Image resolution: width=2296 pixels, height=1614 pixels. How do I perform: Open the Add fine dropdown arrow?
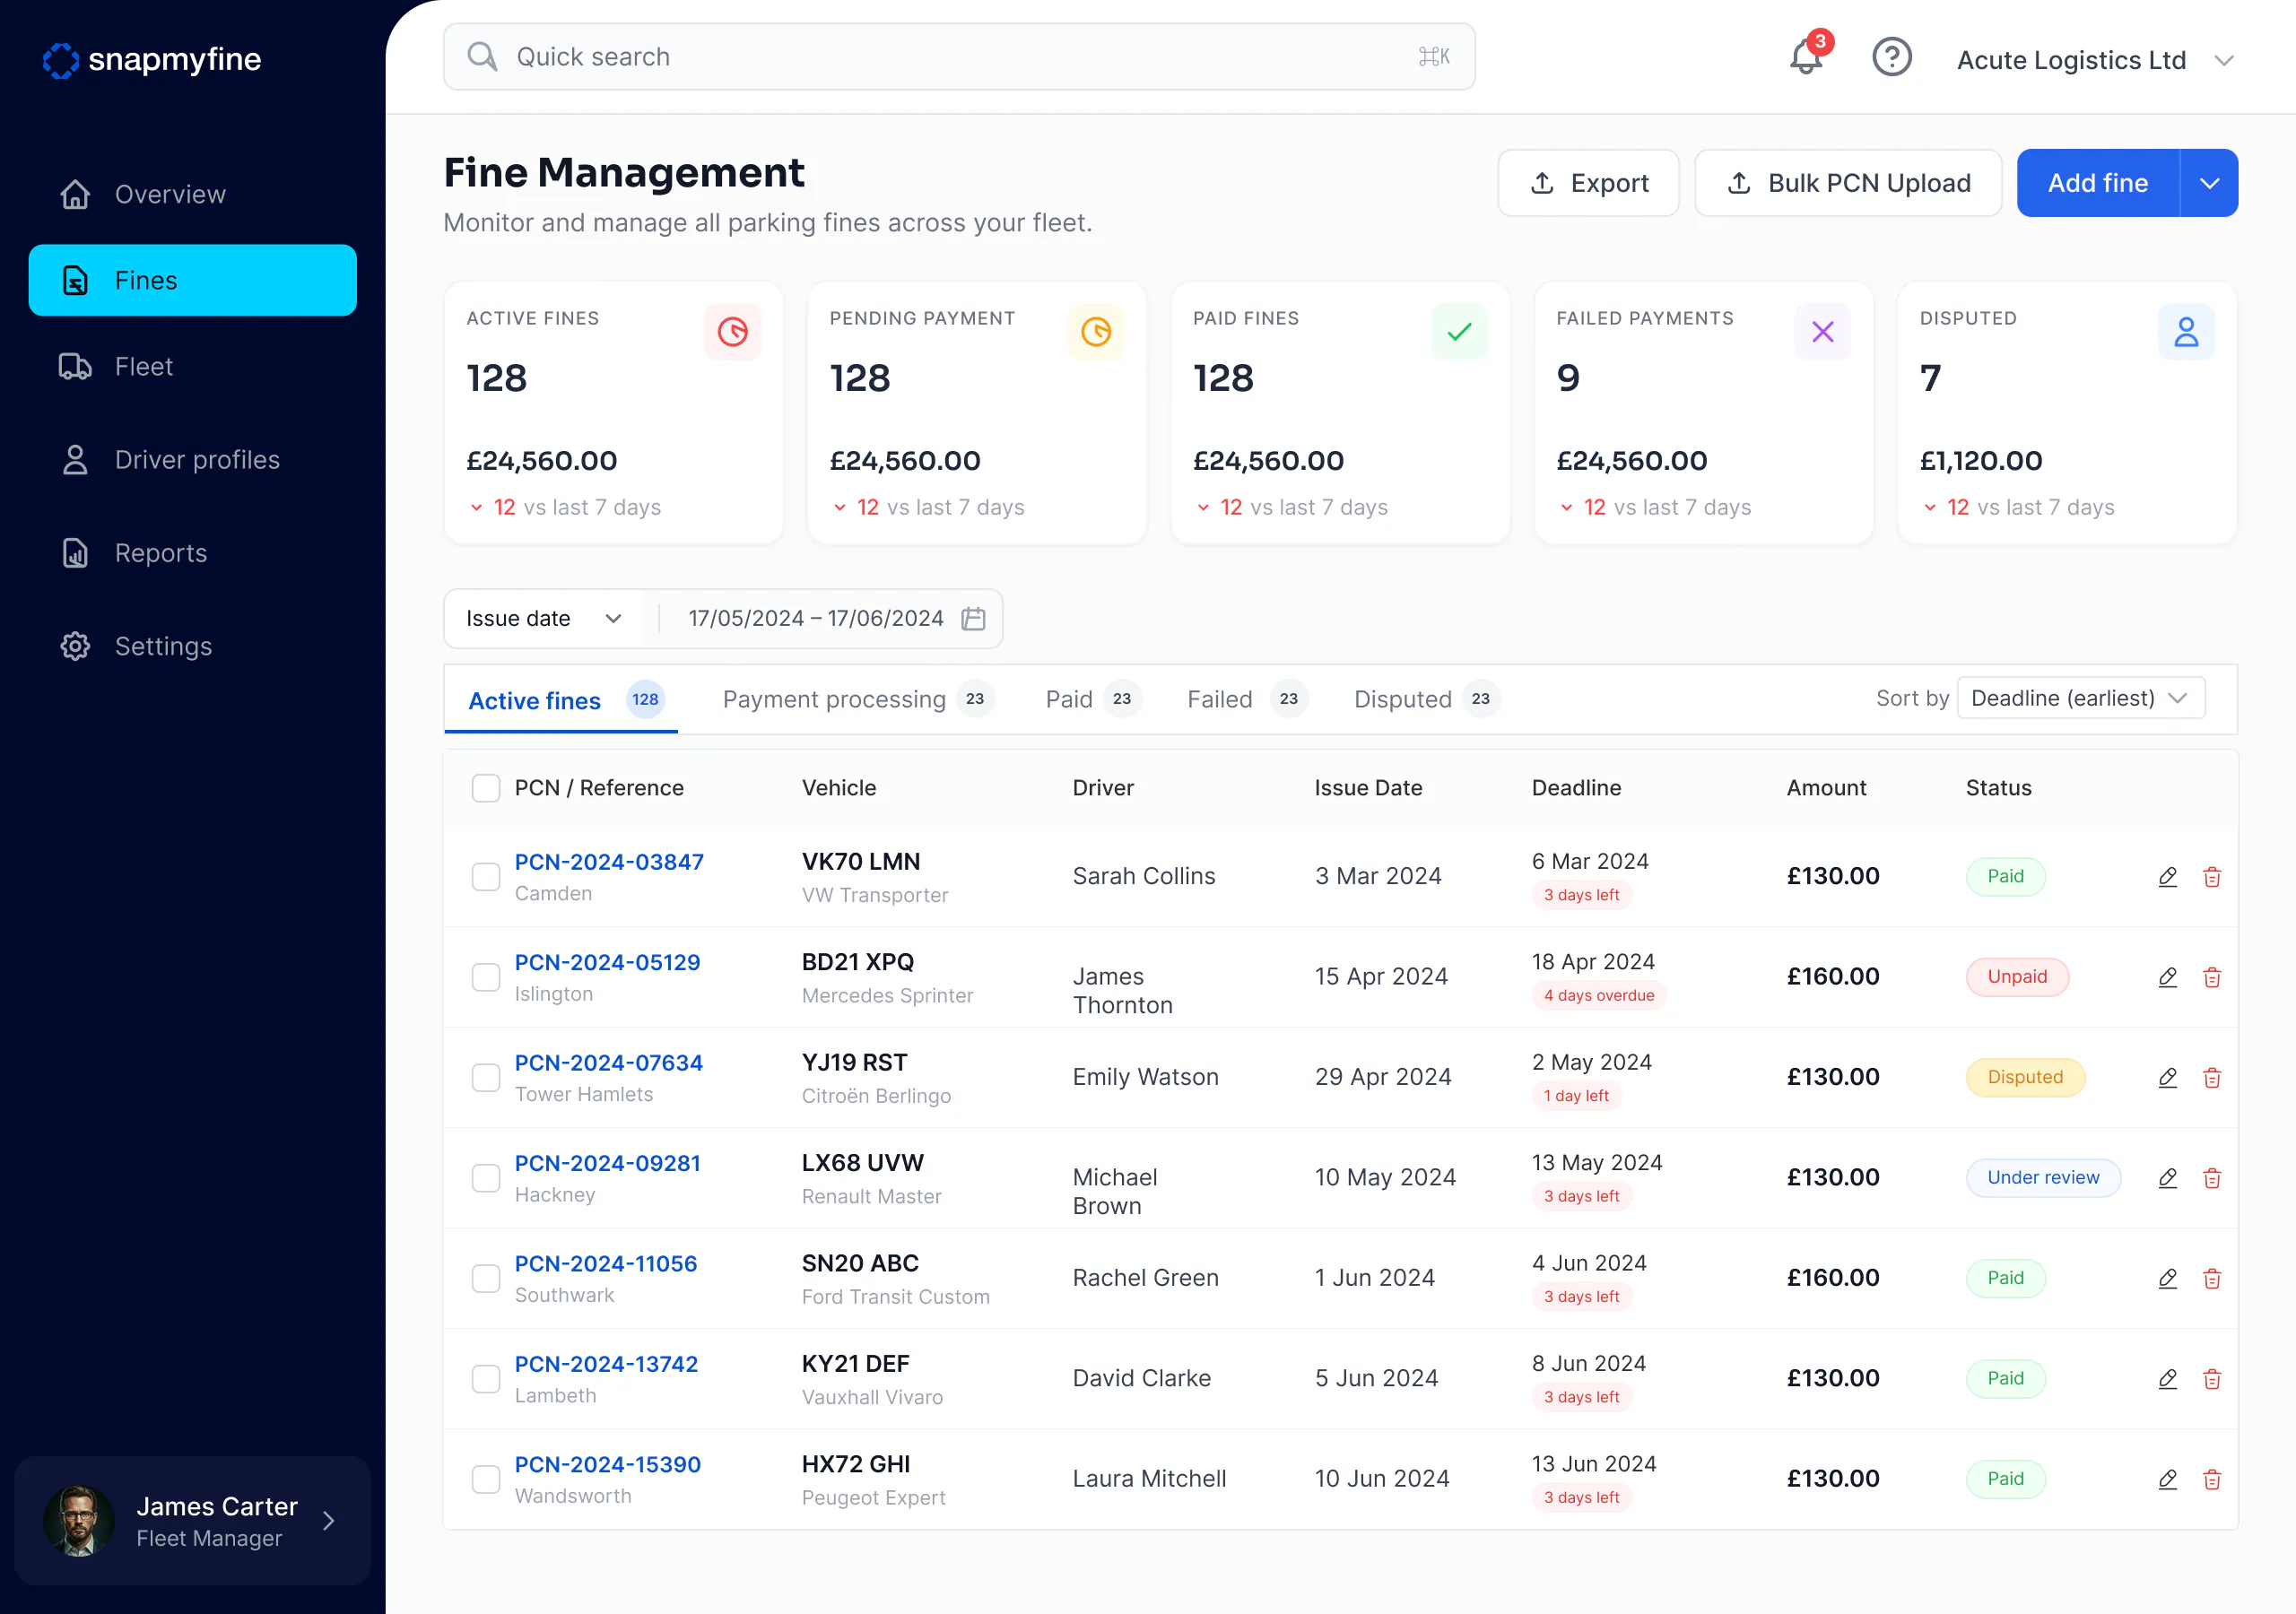(2209, 183)
